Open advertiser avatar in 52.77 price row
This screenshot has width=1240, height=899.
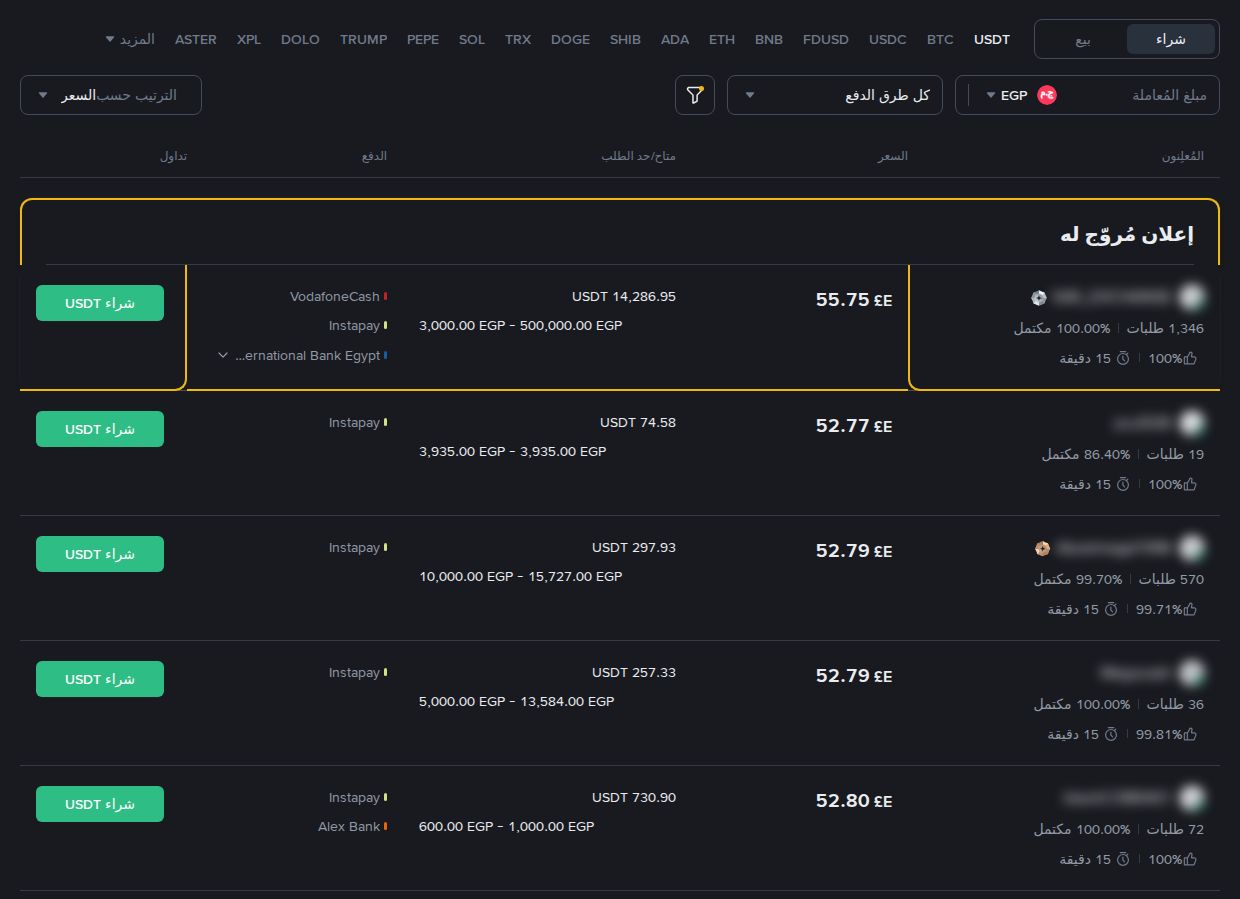1191,422
